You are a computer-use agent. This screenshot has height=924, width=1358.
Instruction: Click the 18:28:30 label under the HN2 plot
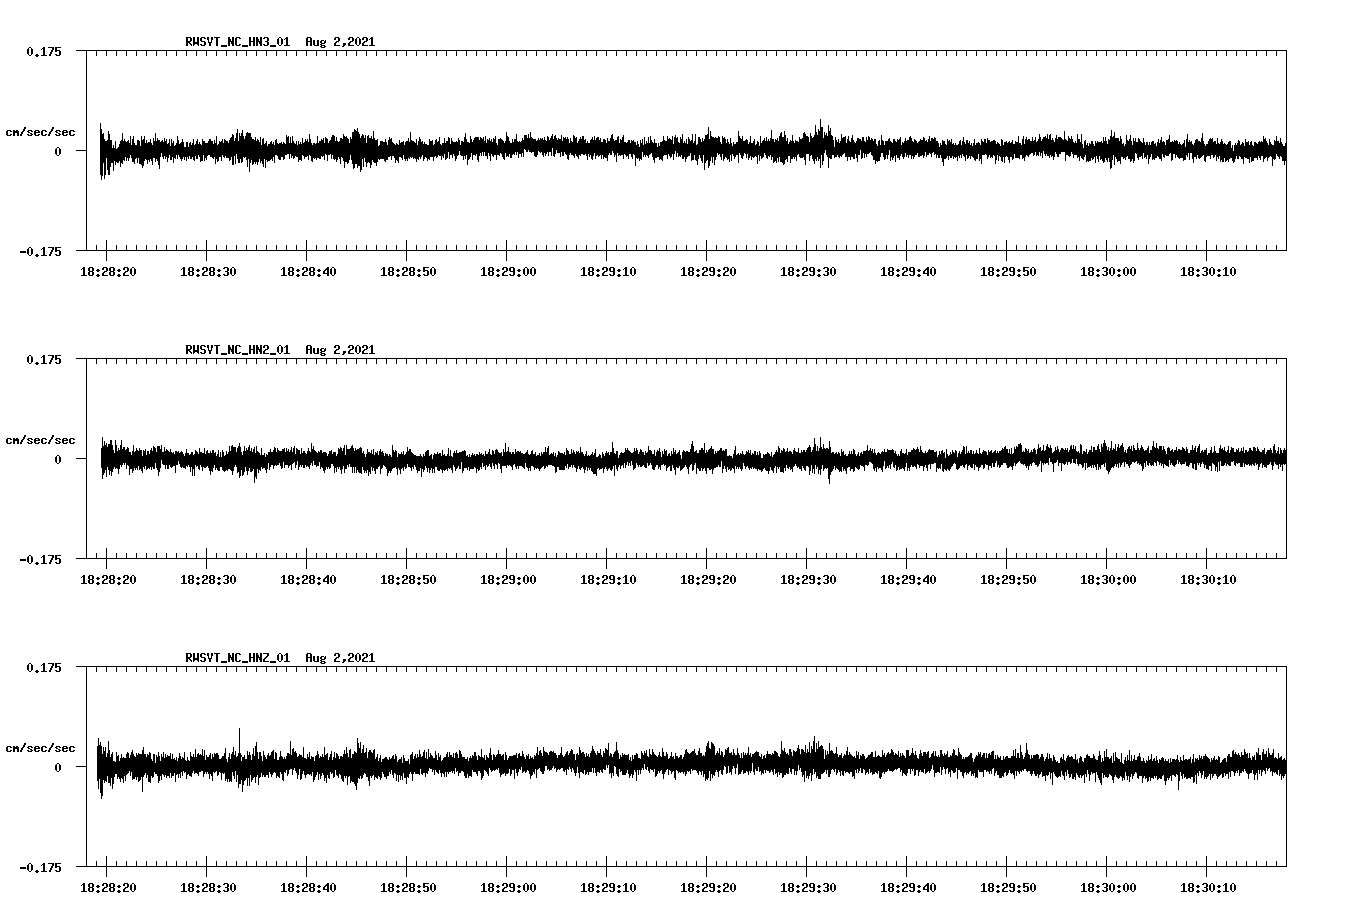[208, 580]
